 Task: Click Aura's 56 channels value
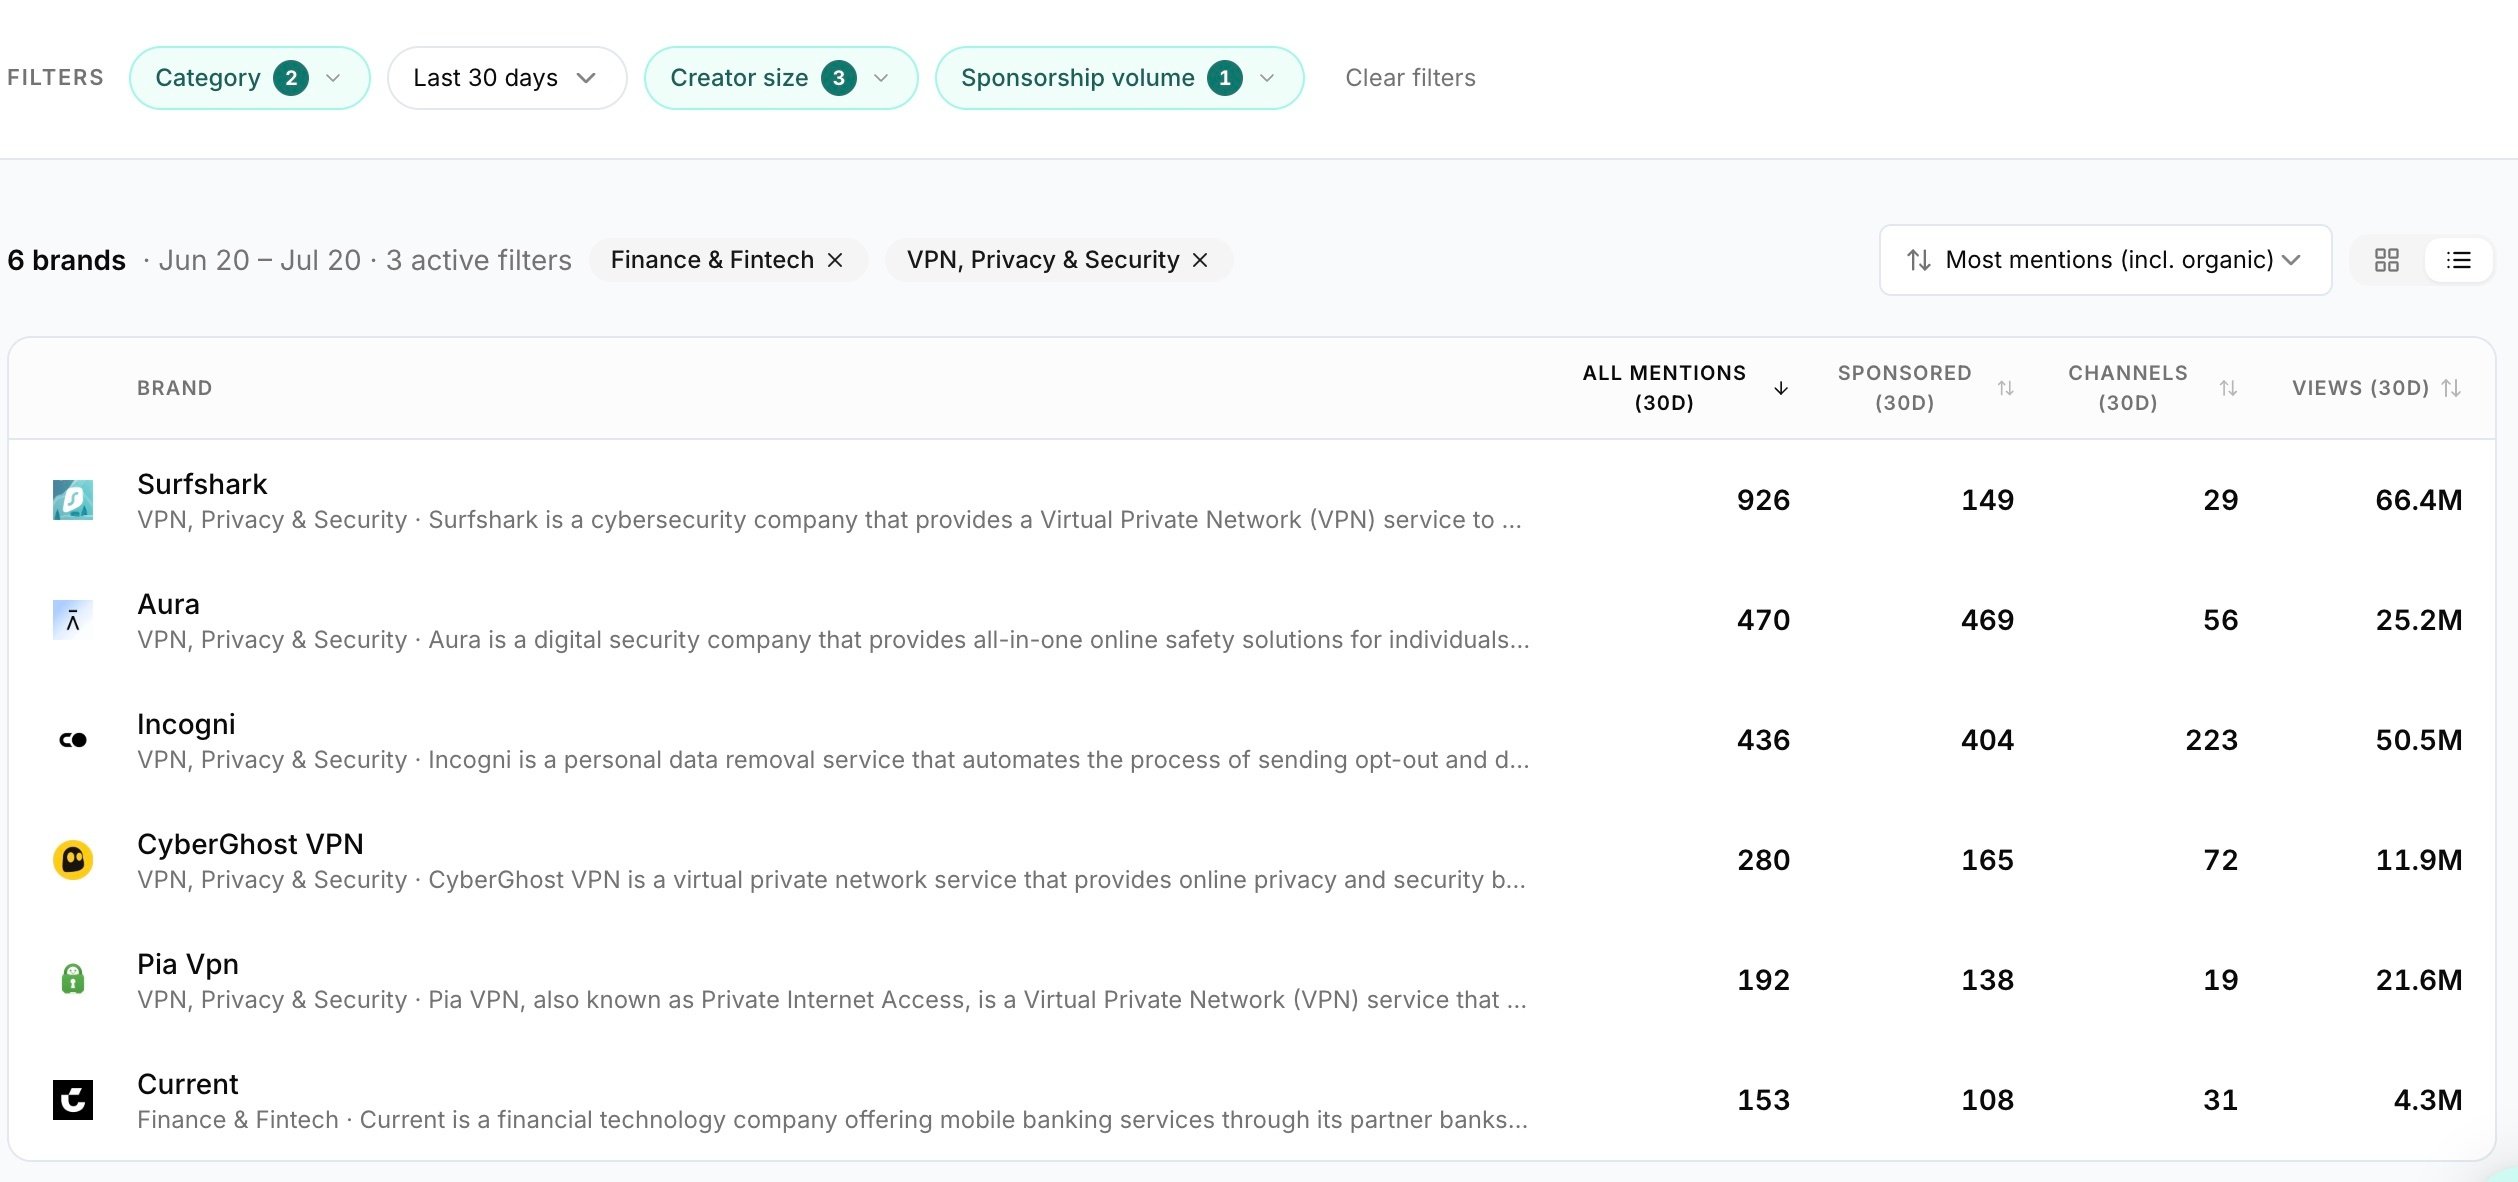tap(2220, 620)
